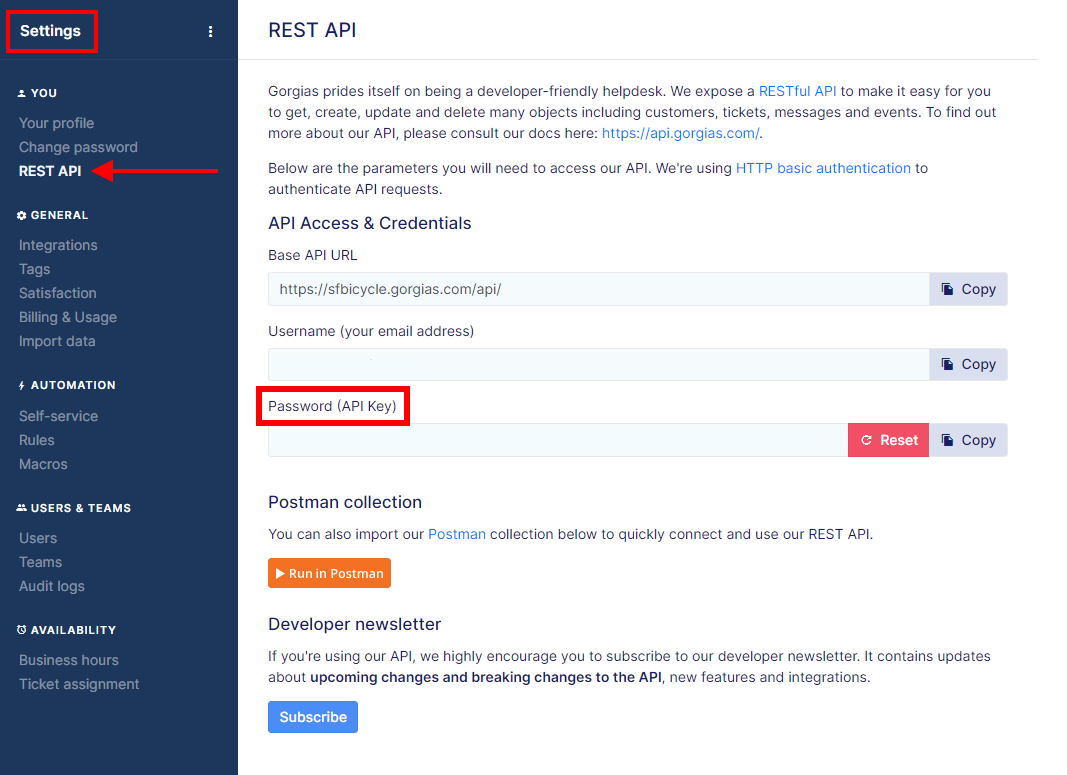Open Teams settings page
The width and height of the screenshot is (1067, 775).
(x=41, y=562)
